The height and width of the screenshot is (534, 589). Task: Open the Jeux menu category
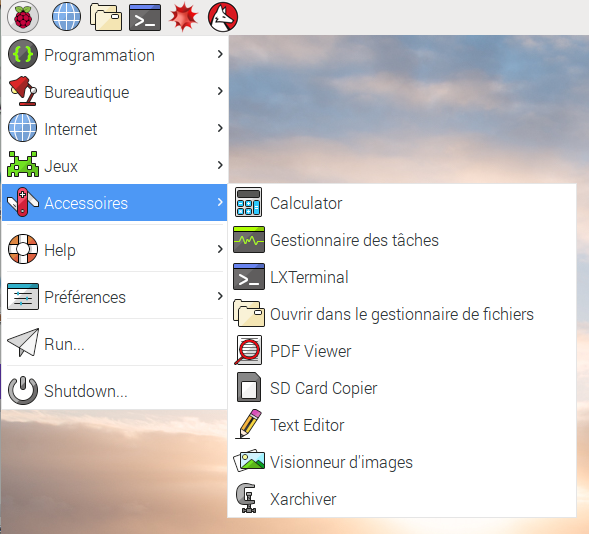coord(115,165)
